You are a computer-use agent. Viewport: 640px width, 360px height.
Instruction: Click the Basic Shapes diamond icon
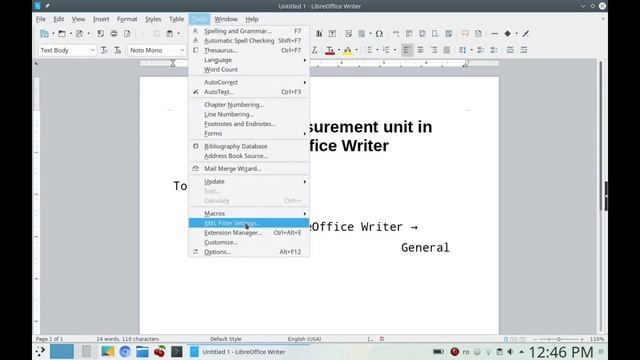tap(507, 34)
